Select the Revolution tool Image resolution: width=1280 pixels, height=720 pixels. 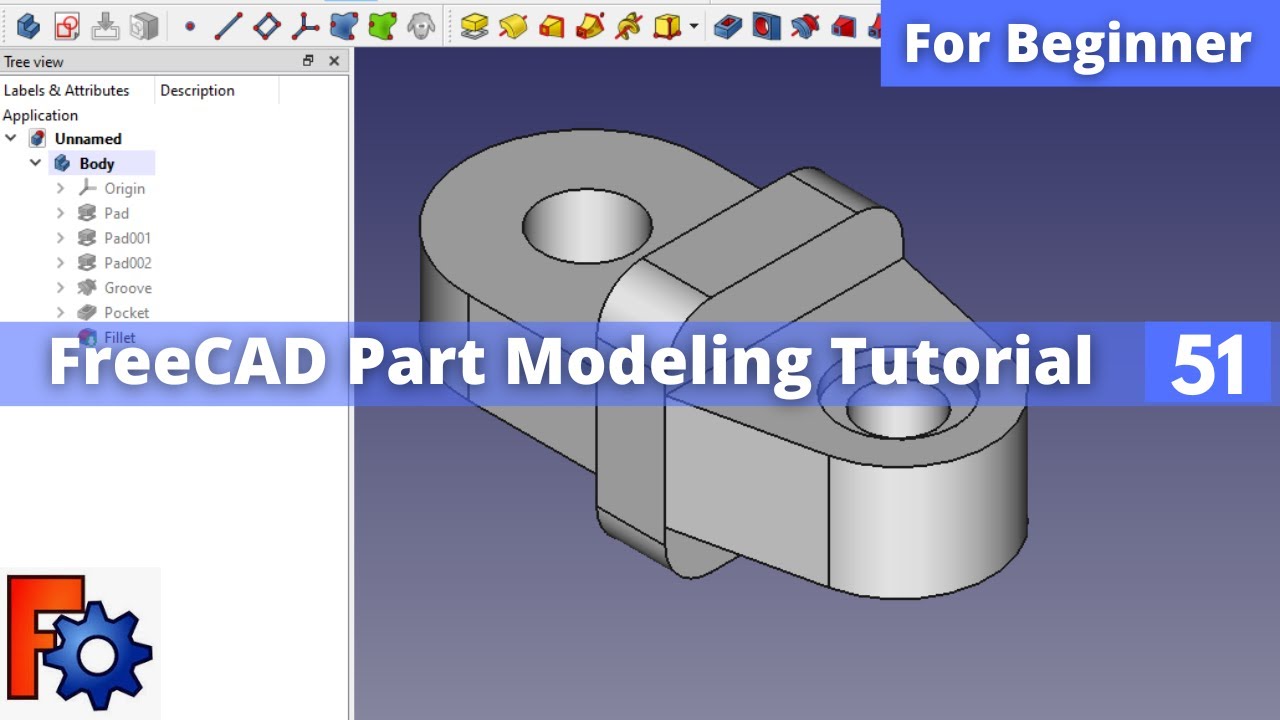tap(513, 26)
